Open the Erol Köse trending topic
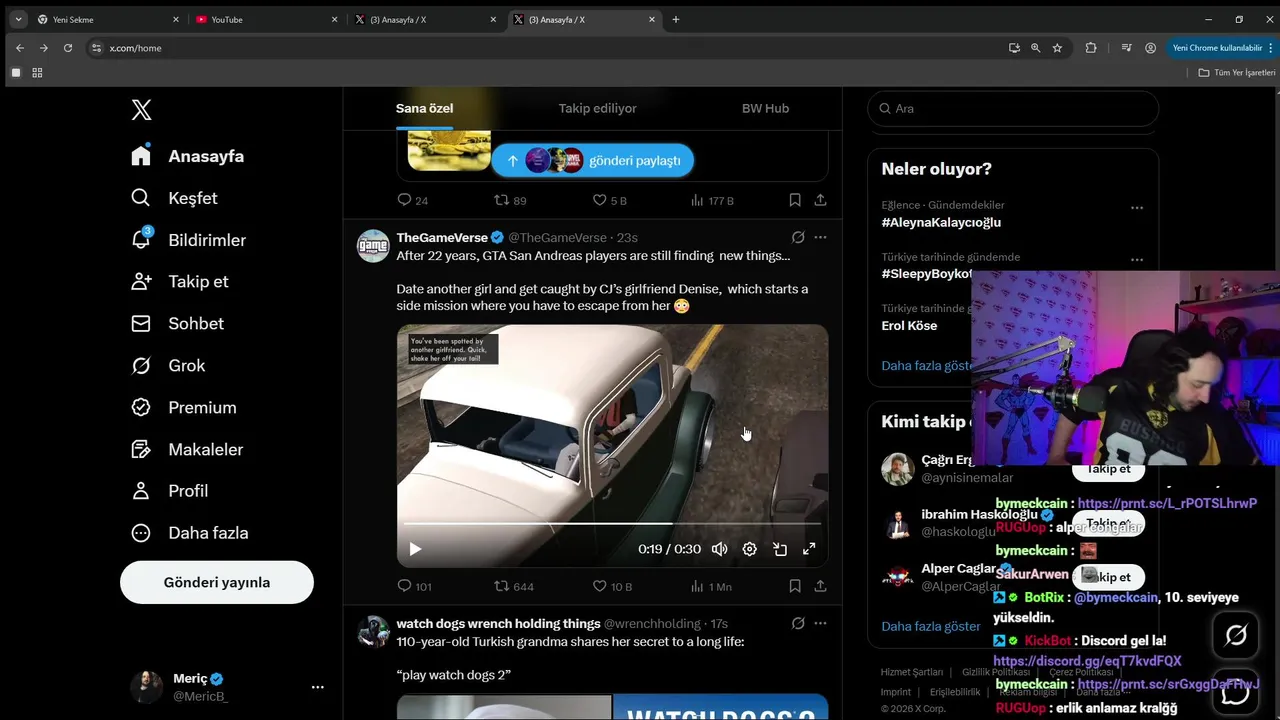 [x=909, y=326]
